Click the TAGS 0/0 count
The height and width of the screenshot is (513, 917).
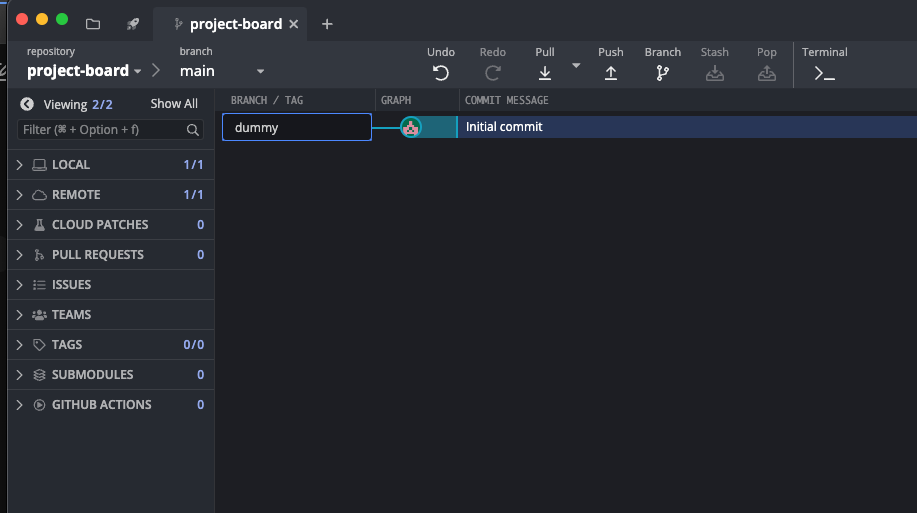[194, 345]
